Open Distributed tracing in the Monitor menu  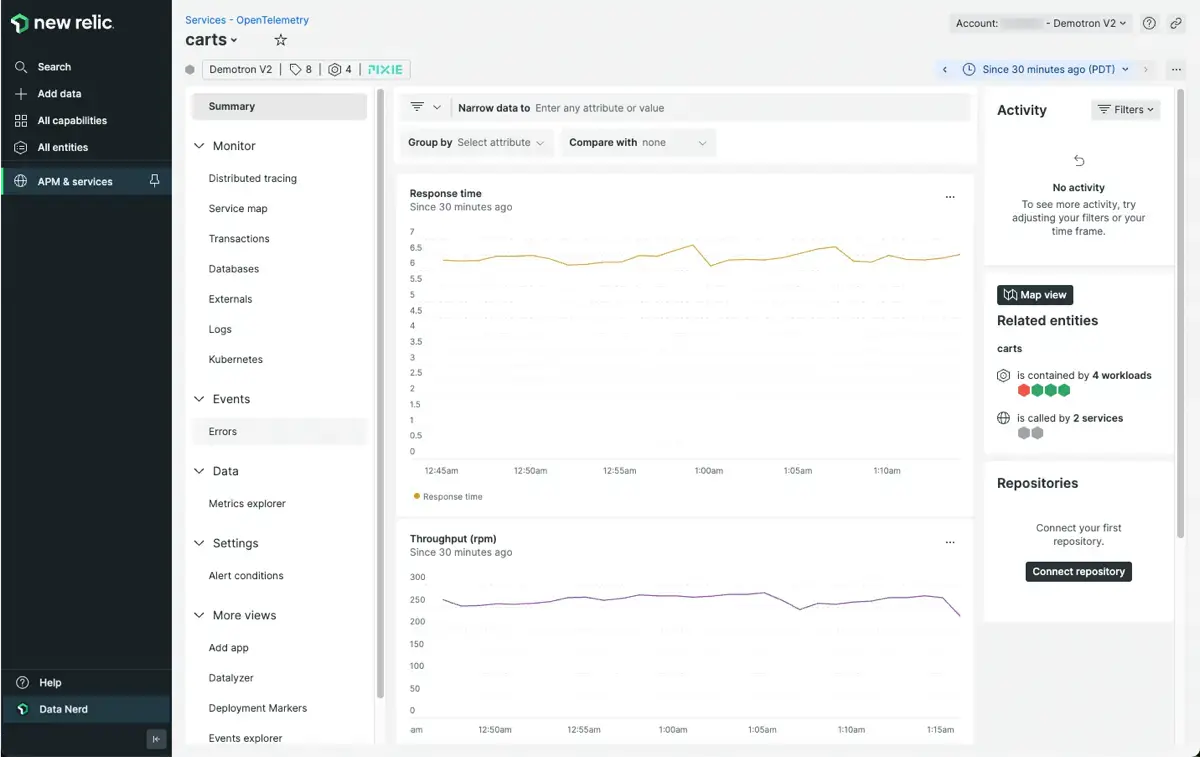[252, 178]
